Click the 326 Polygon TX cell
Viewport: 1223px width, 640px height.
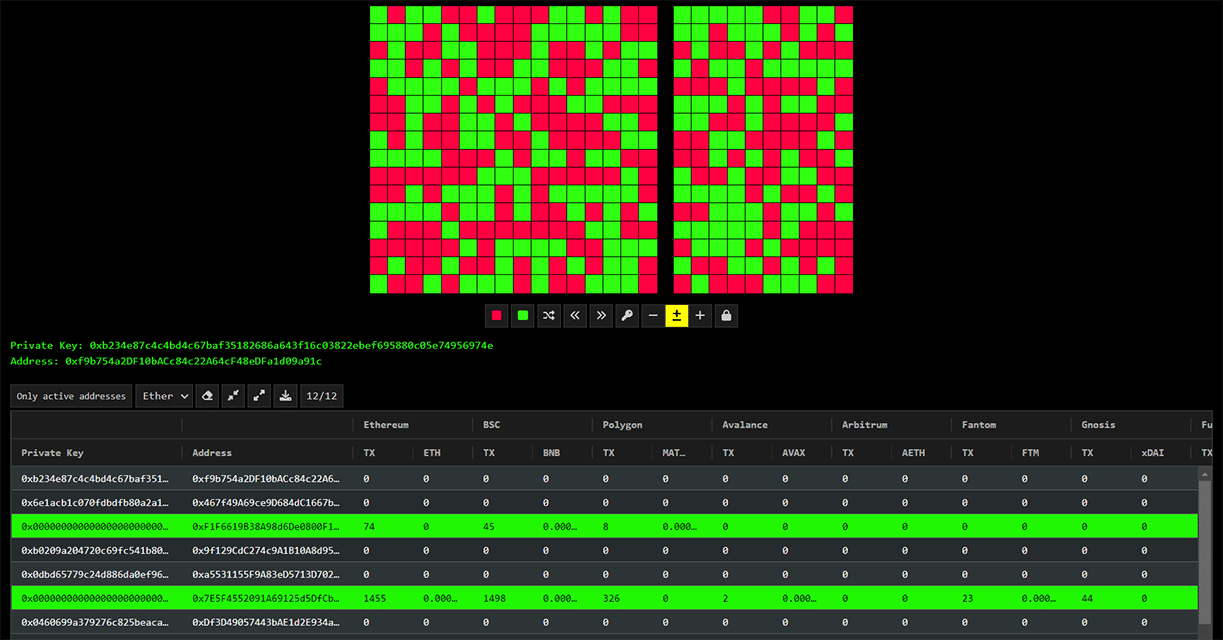coord(622,598)
